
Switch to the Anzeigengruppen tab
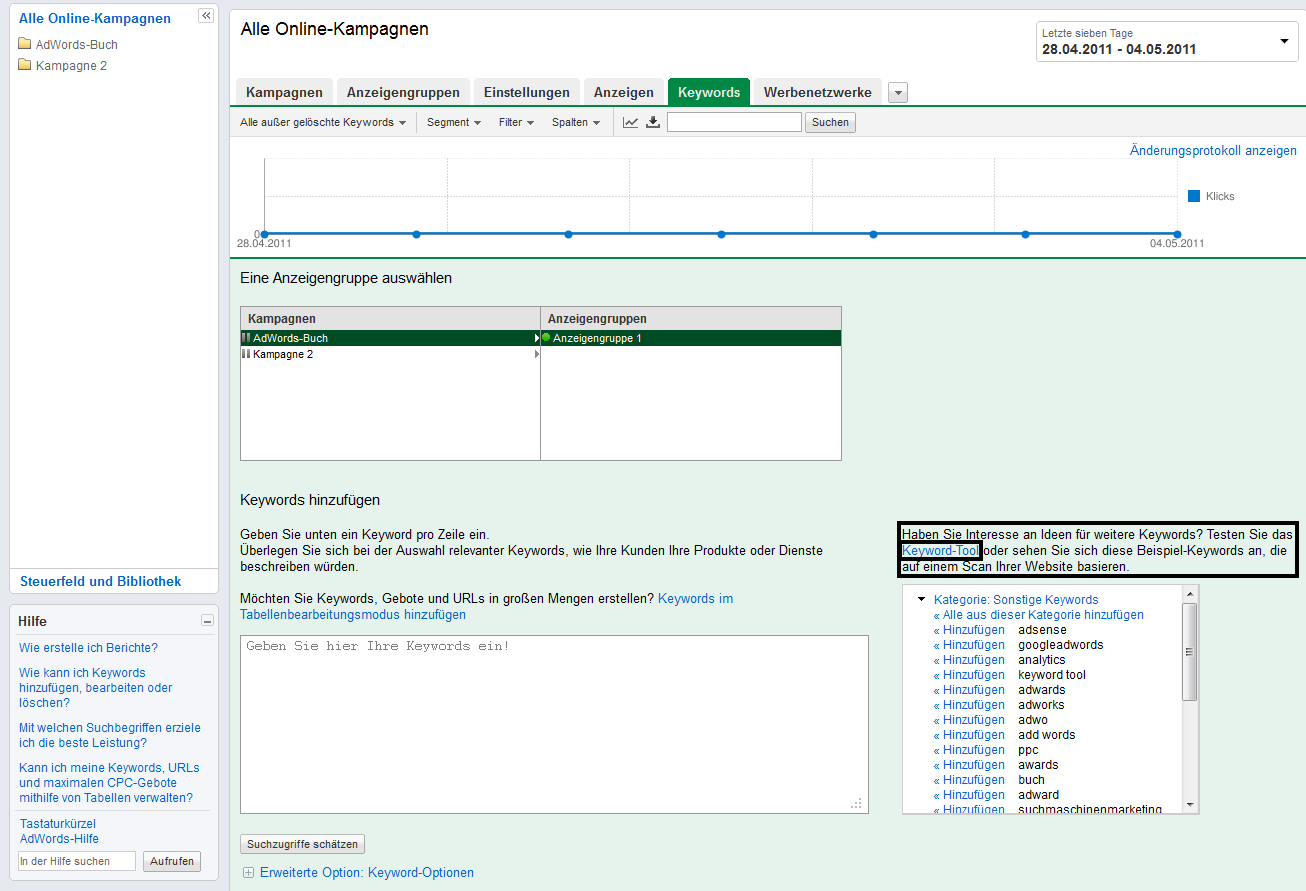click(x=403, y=91)
